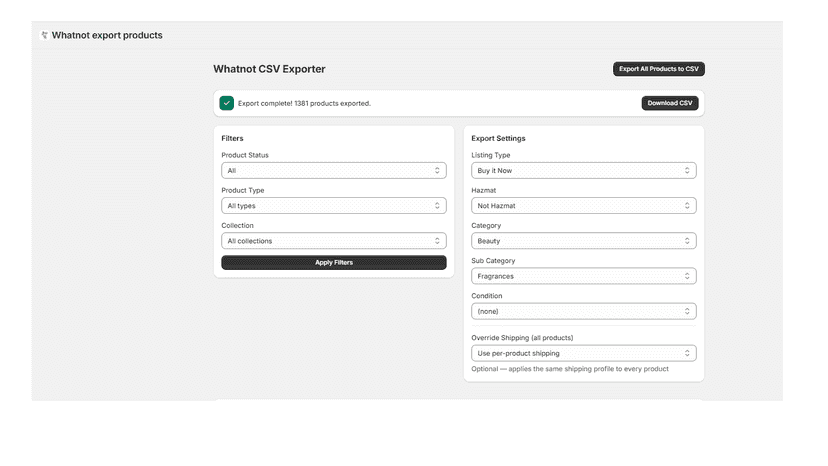This screenshot has width=828, height=466.
Task: Open the Product Type dropdown
Action: click(334, 206)
